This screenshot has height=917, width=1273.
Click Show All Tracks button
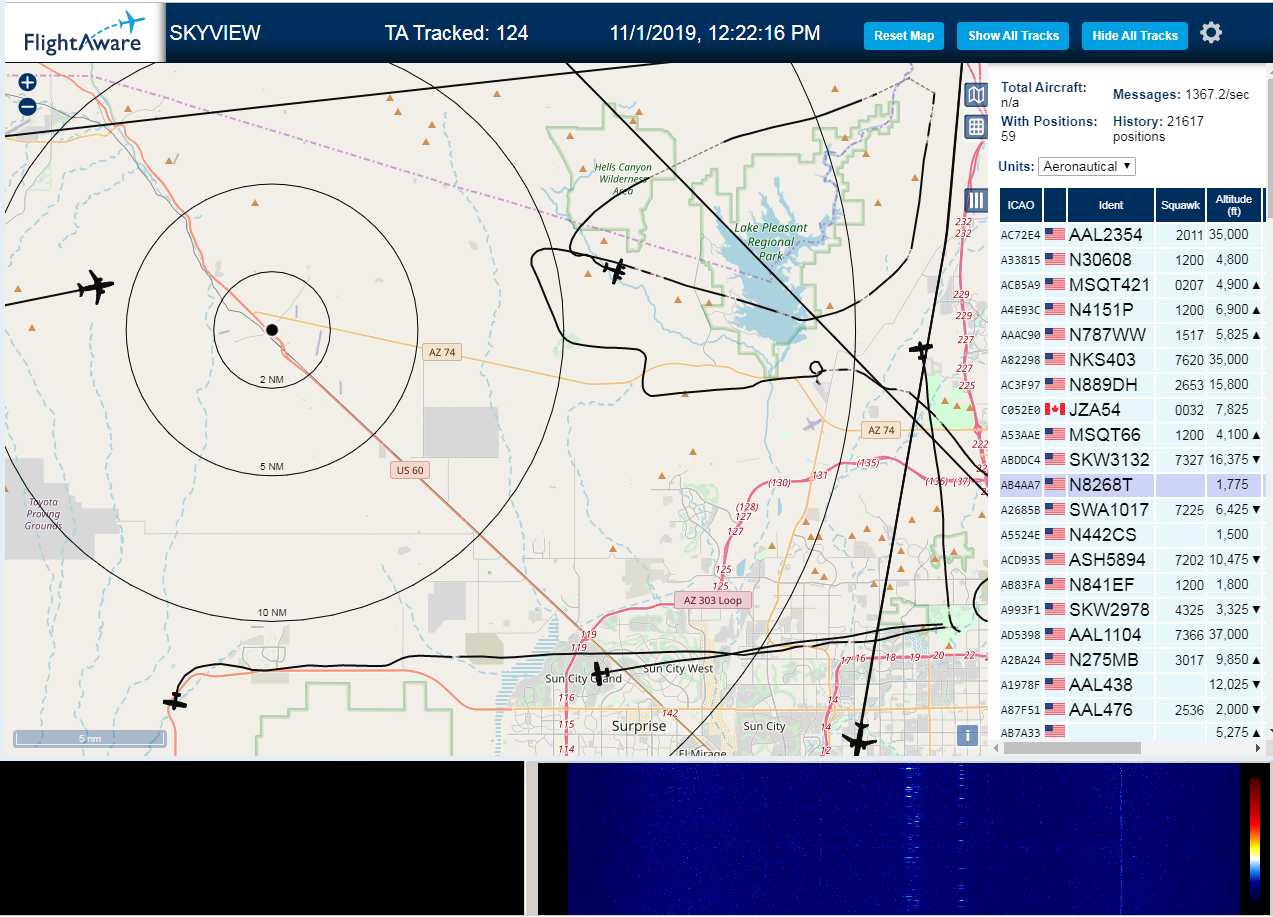click(x=1013, y=36)
